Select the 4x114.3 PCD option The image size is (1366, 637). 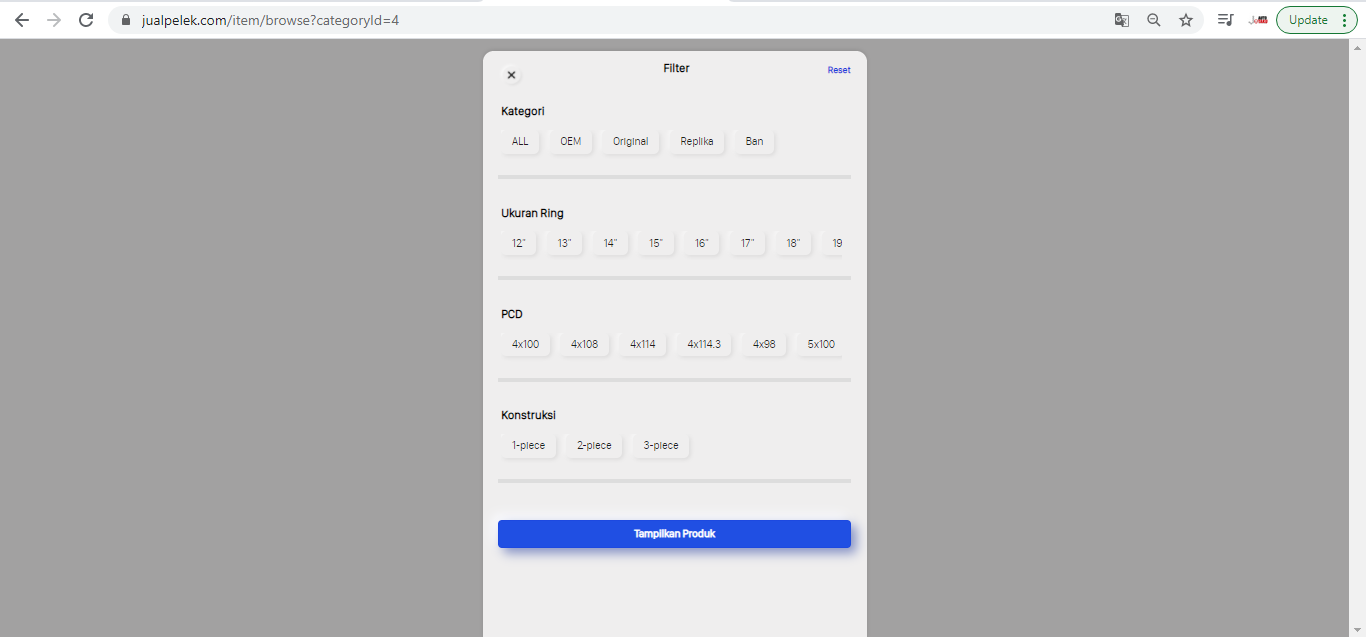tap(704, 345)
